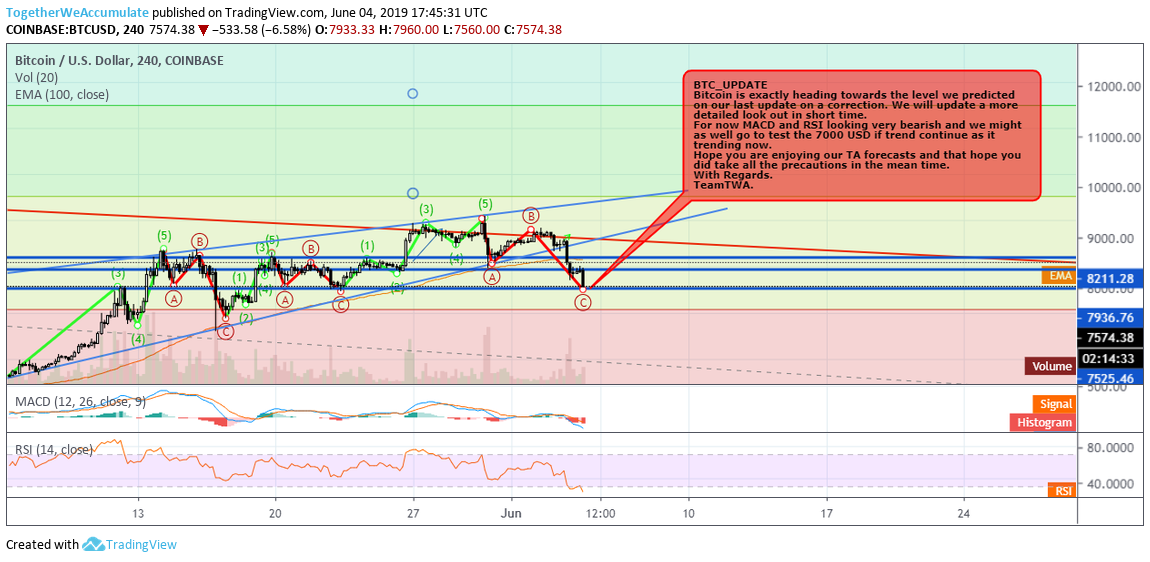Click the red Histogram tag in the MACD pane

tap(1043, 422)
